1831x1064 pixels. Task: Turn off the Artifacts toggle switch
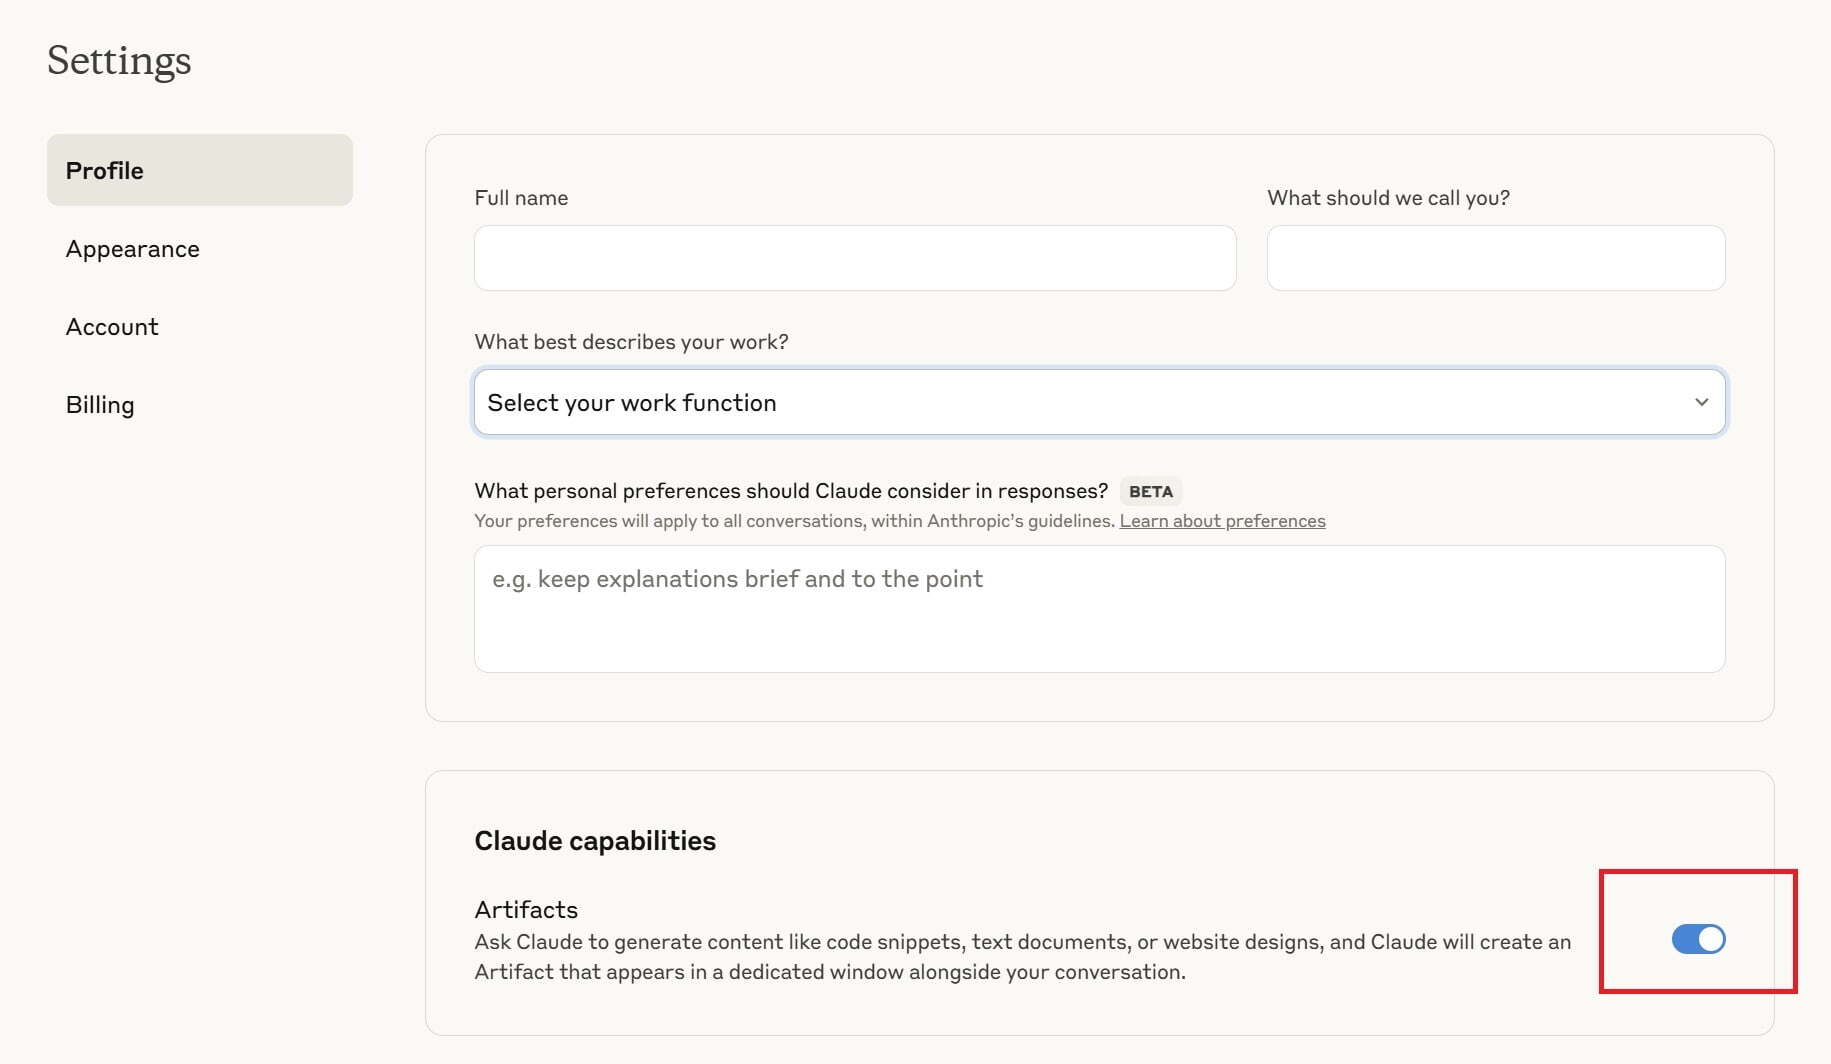1698,939
